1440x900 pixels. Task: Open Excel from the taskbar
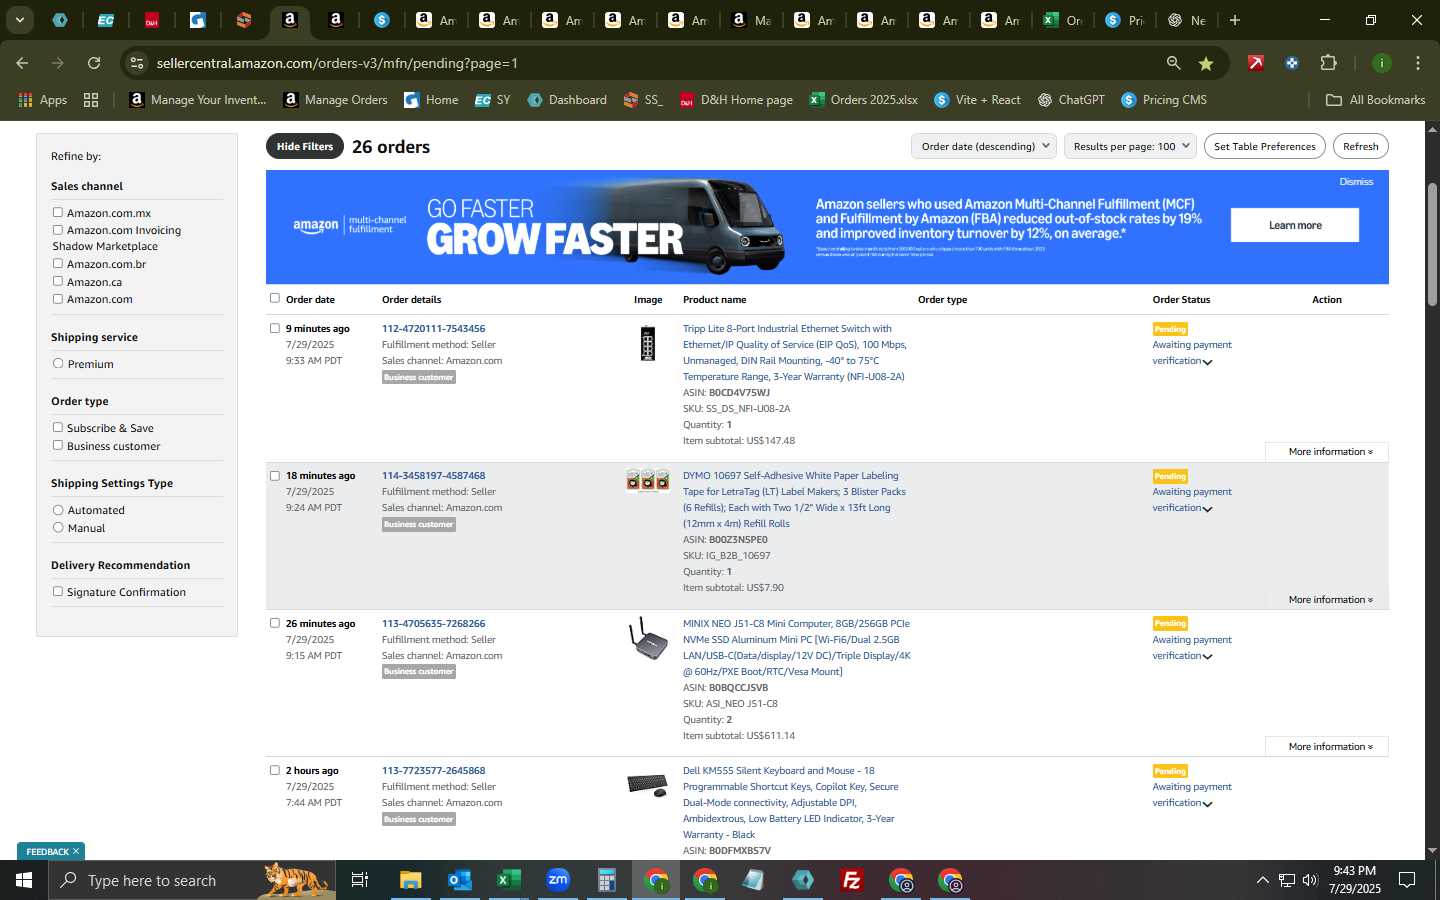(508, 880)
